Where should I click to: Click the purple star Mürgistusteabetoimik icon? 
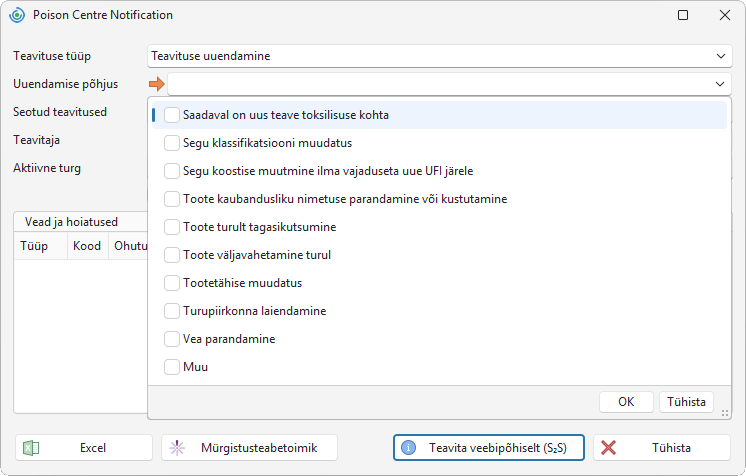coord(177,448)
